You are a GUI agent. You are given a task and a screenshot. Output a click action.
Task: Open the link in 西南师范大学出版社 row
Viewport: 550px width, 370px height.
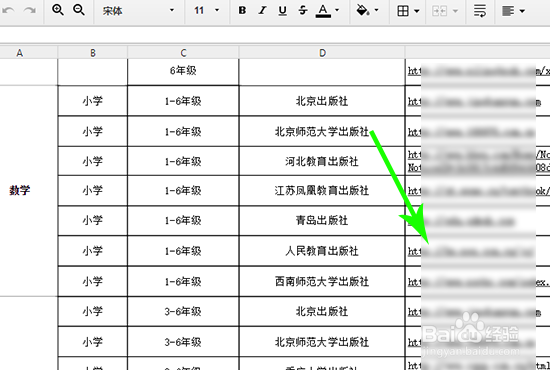[x=478, y=282]
